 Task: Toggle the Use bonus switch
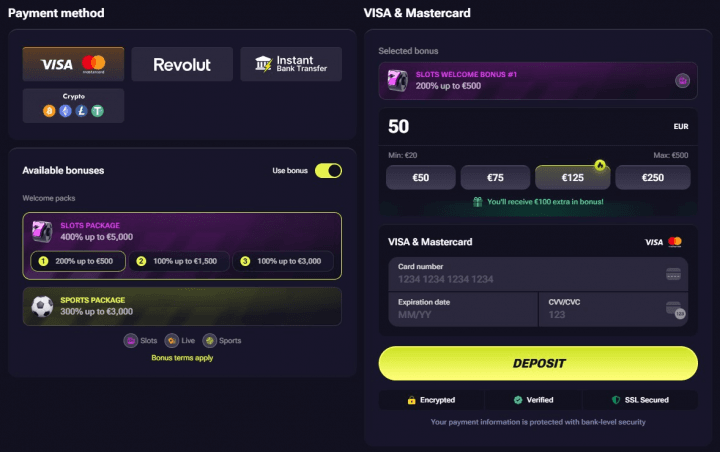(x=328, y=171)
